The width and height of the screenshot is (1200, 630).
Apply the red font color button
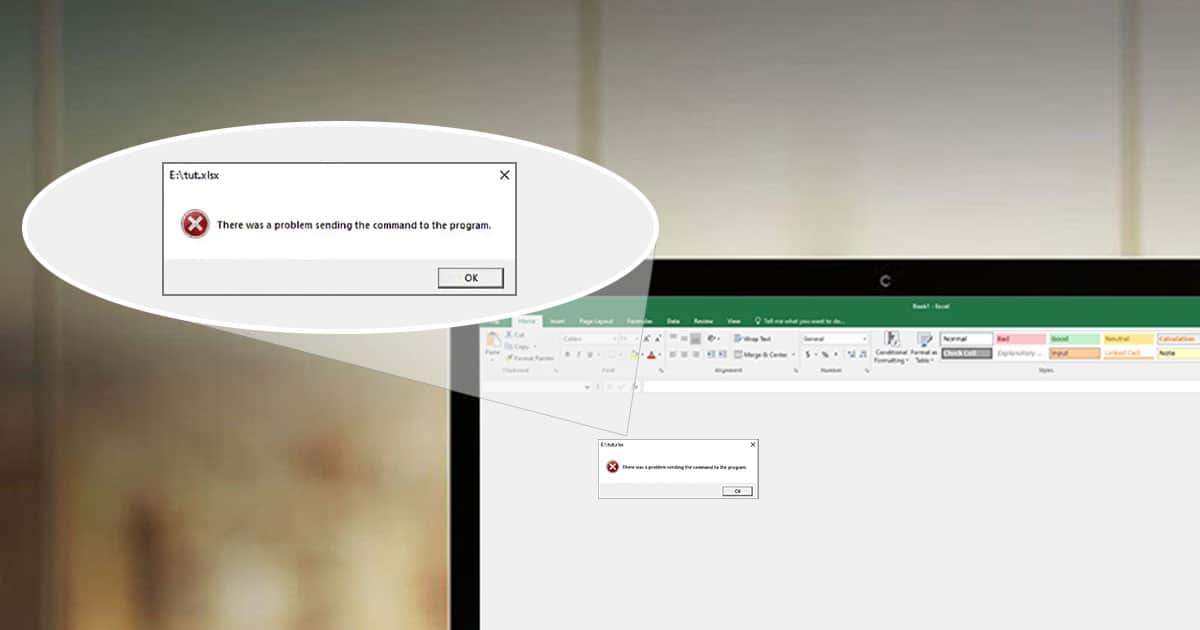click(651, 355)
